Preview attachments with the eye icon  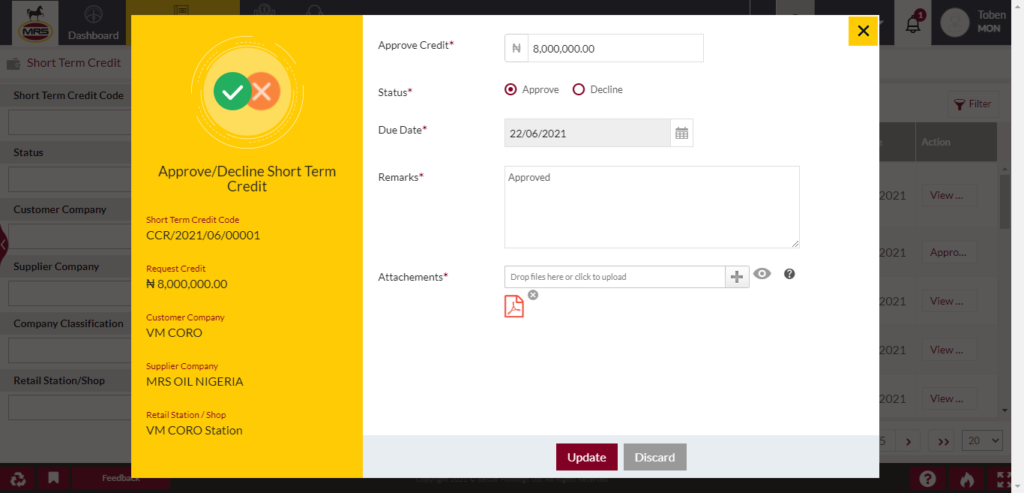pos(762,274)
